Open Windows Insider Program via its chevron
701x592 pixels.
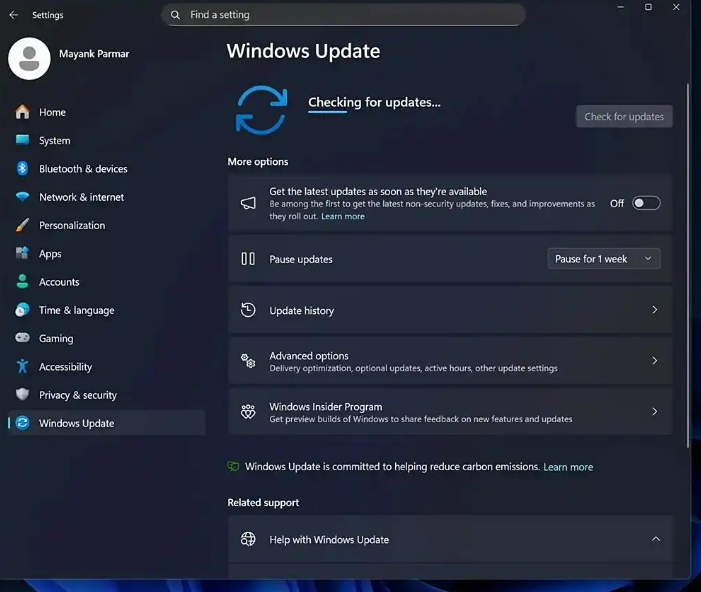click(655, 411)
